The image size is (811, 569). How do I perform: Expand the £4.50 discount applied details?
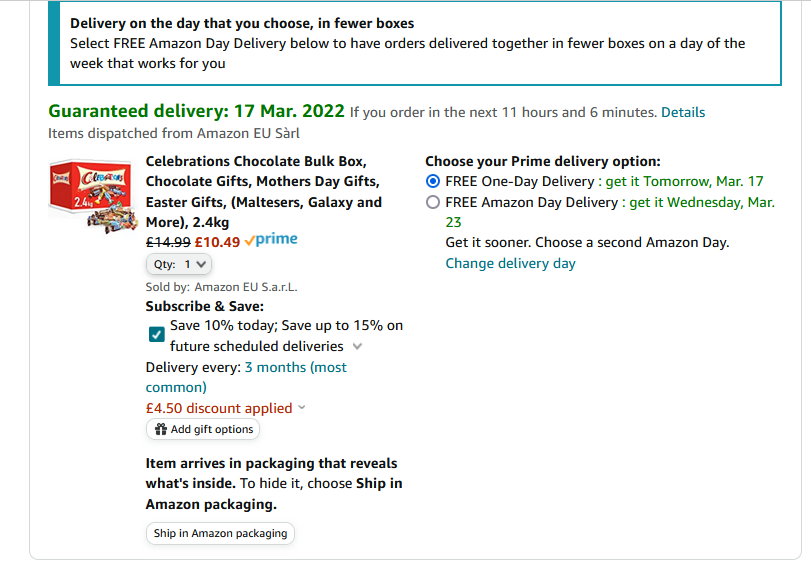tap(302, 408)
